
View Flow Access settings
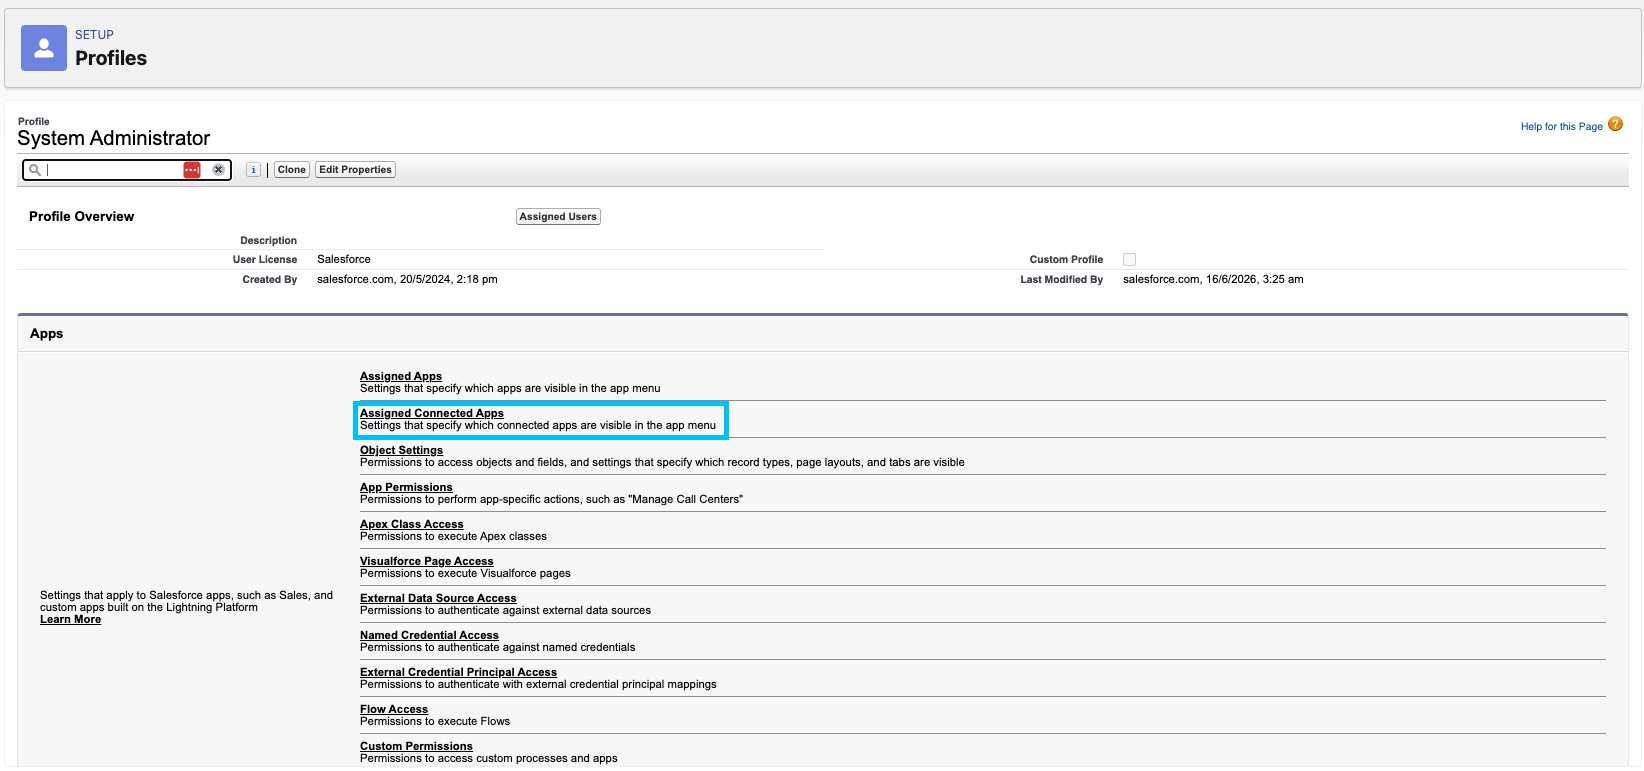tap(394, 709)
